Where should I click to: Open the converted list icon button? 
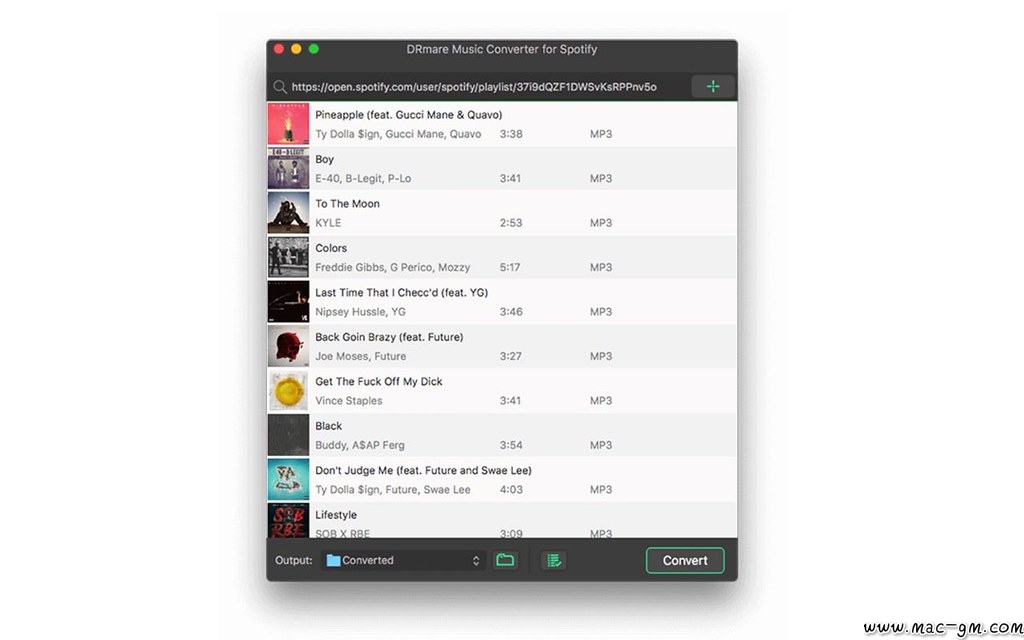pyautogui.click(x=553, y=560)
